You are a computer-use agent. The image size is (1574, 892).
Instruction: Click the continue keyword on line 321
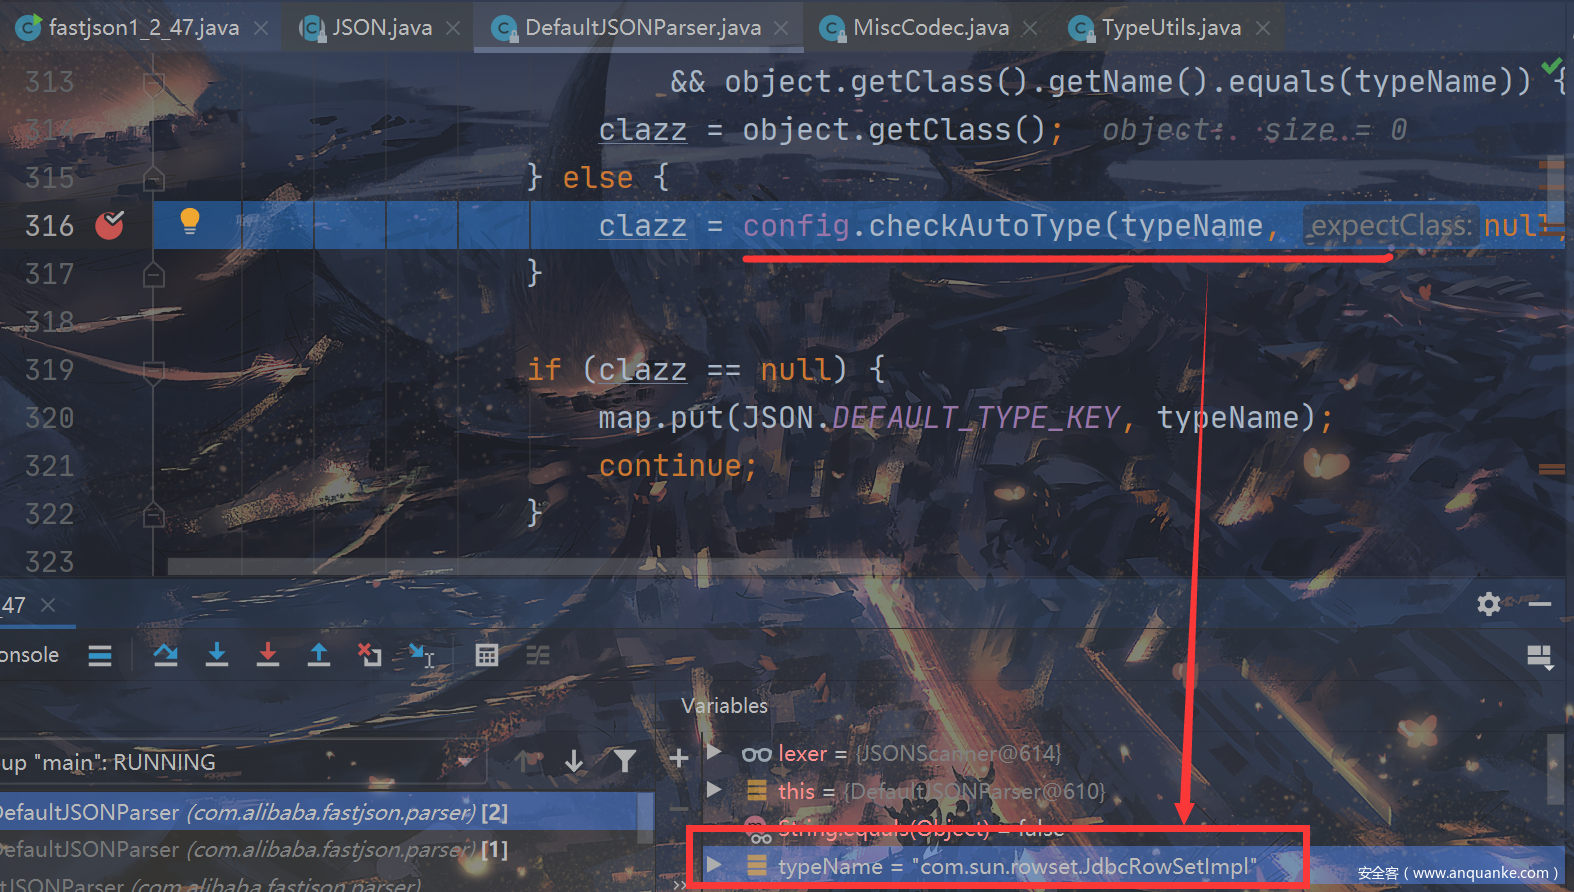[x=670, y=465]
